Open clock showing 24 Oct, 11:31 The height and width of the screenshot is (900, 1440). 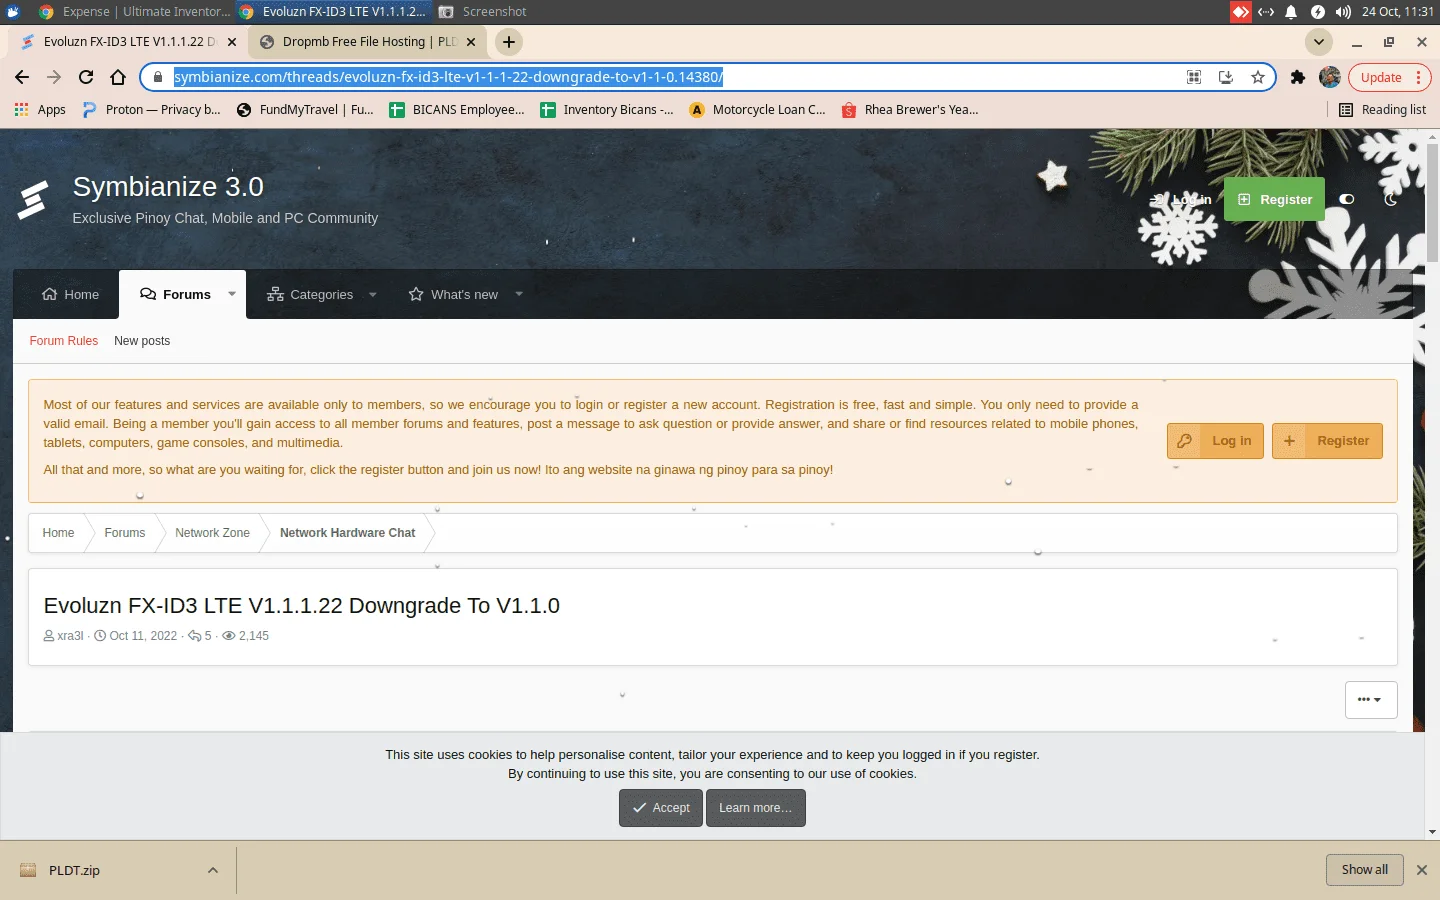(x=1397, y=12)
